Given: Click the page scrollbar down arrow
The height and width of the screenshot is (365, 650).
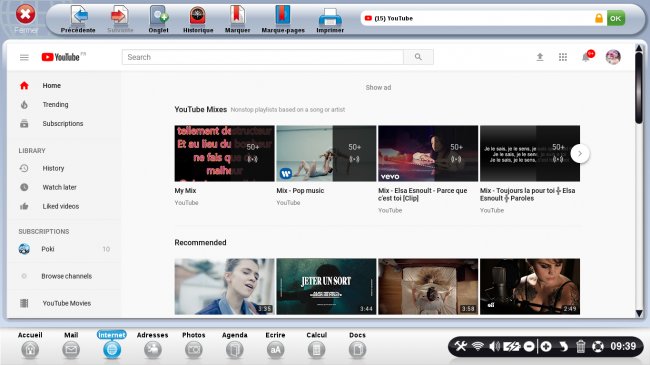Looking at the screenshot, I should [639, 313].
